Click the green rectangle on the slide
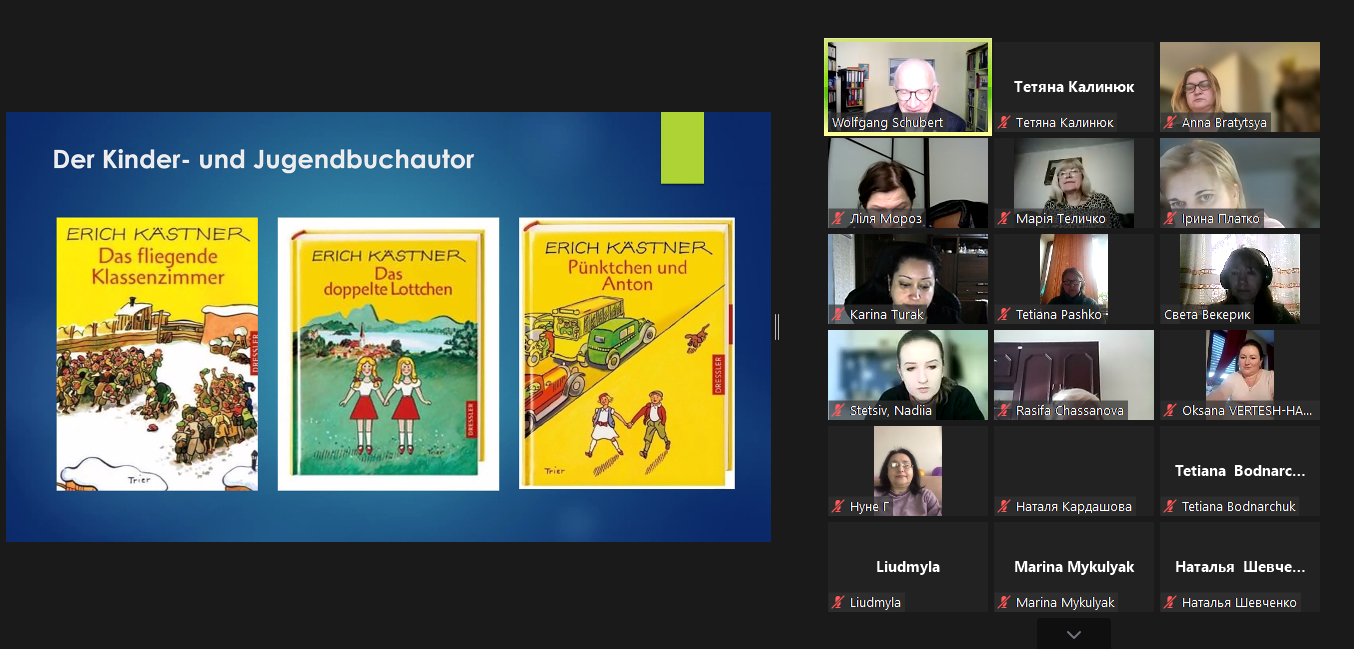The width and height of the screenshot is (1354, 649). click(682, 148)
